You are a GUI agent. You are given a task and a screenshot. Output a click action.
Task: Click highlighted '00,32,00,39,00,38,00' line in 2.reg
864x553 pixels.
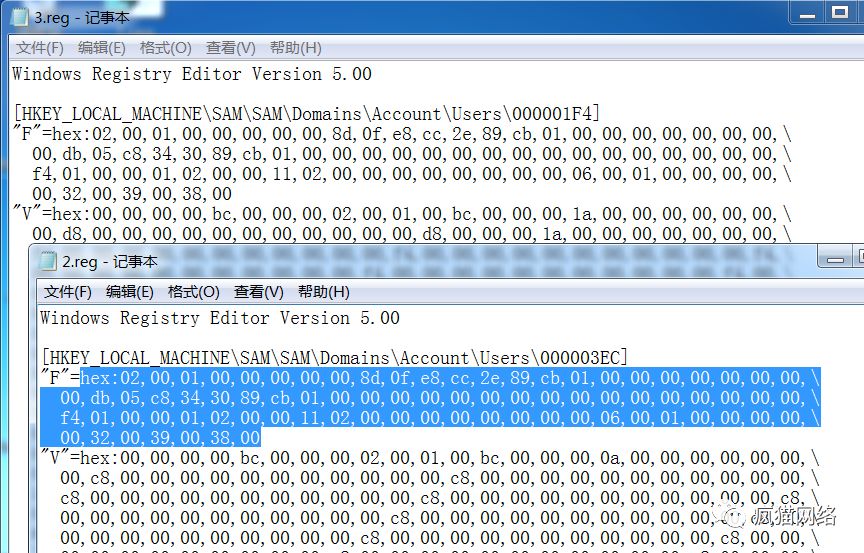click(x=160, y=438)
